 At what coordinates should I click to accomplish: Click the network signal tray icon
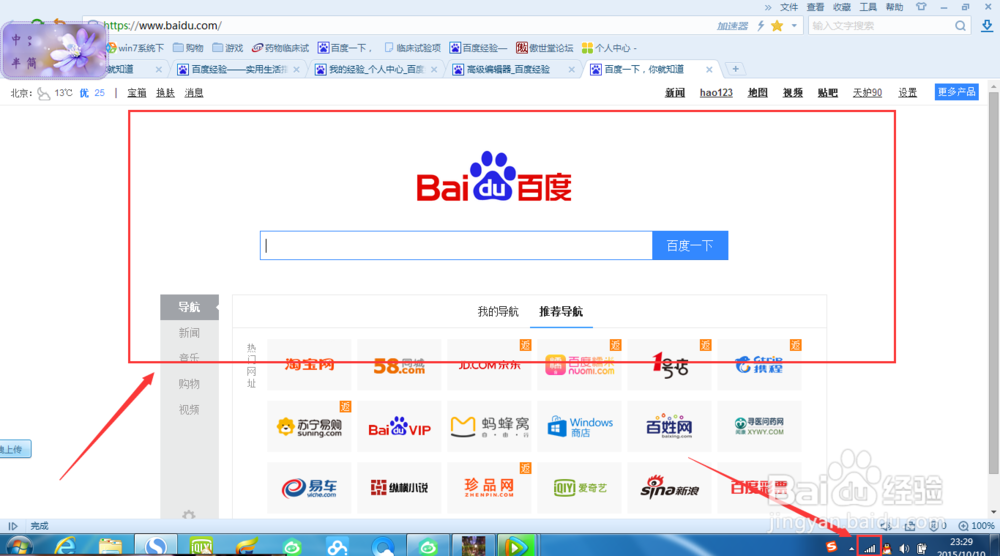click(869, 548)
